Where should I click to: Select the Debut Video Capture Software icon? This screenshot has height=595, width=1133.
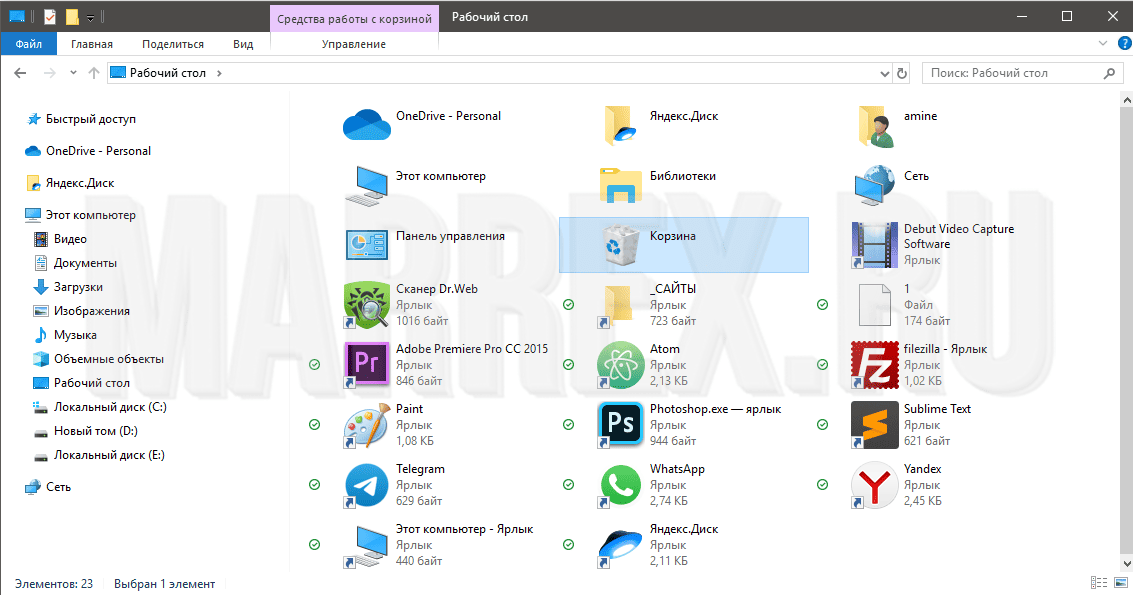point(875,245)
